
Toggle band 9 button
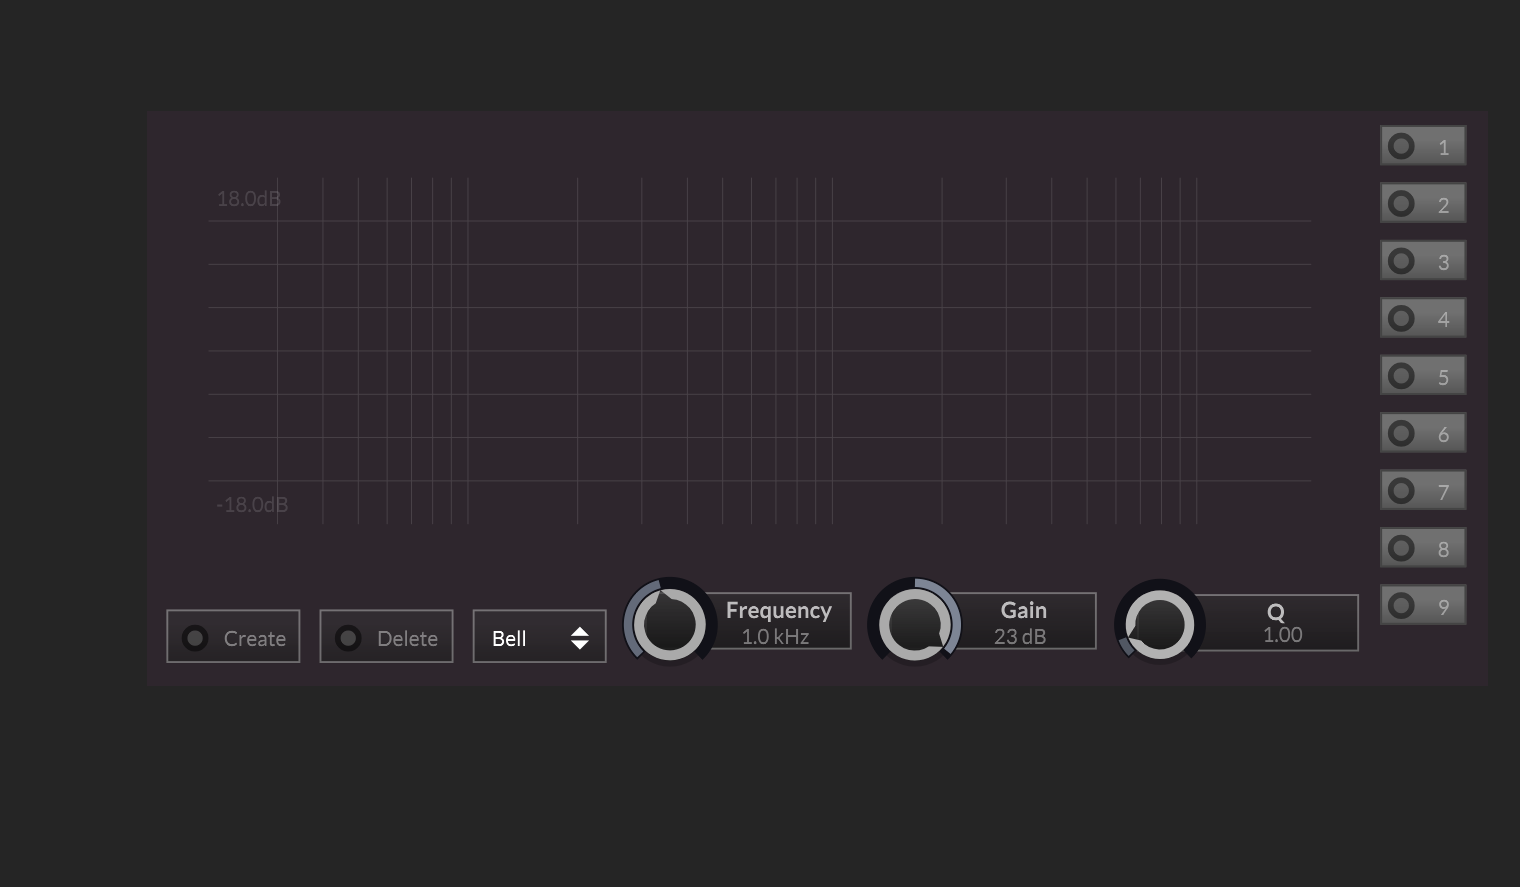point(1423,606)
